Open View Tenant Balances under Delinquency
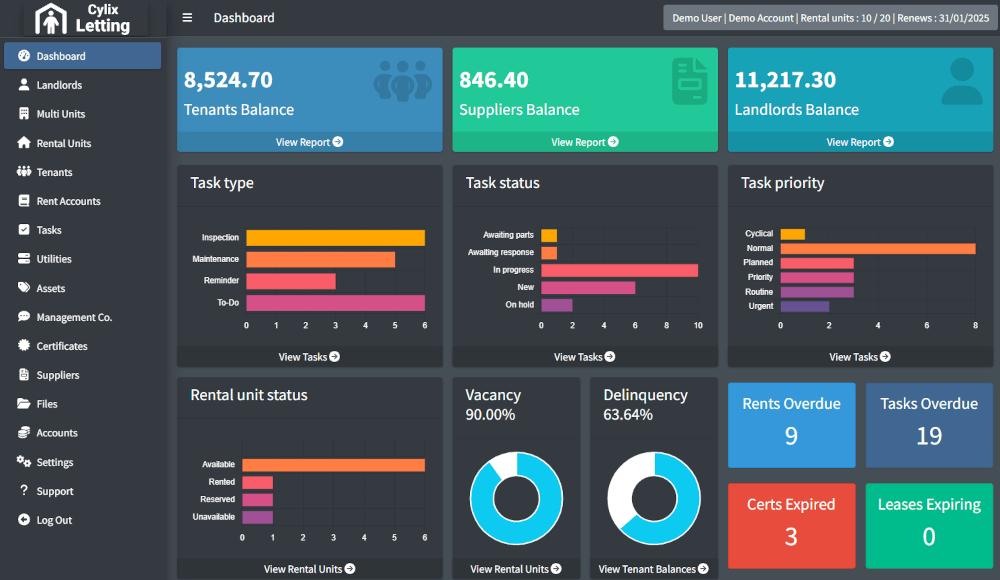Viewport: 1000px width, 580px height. coord(653,569)
